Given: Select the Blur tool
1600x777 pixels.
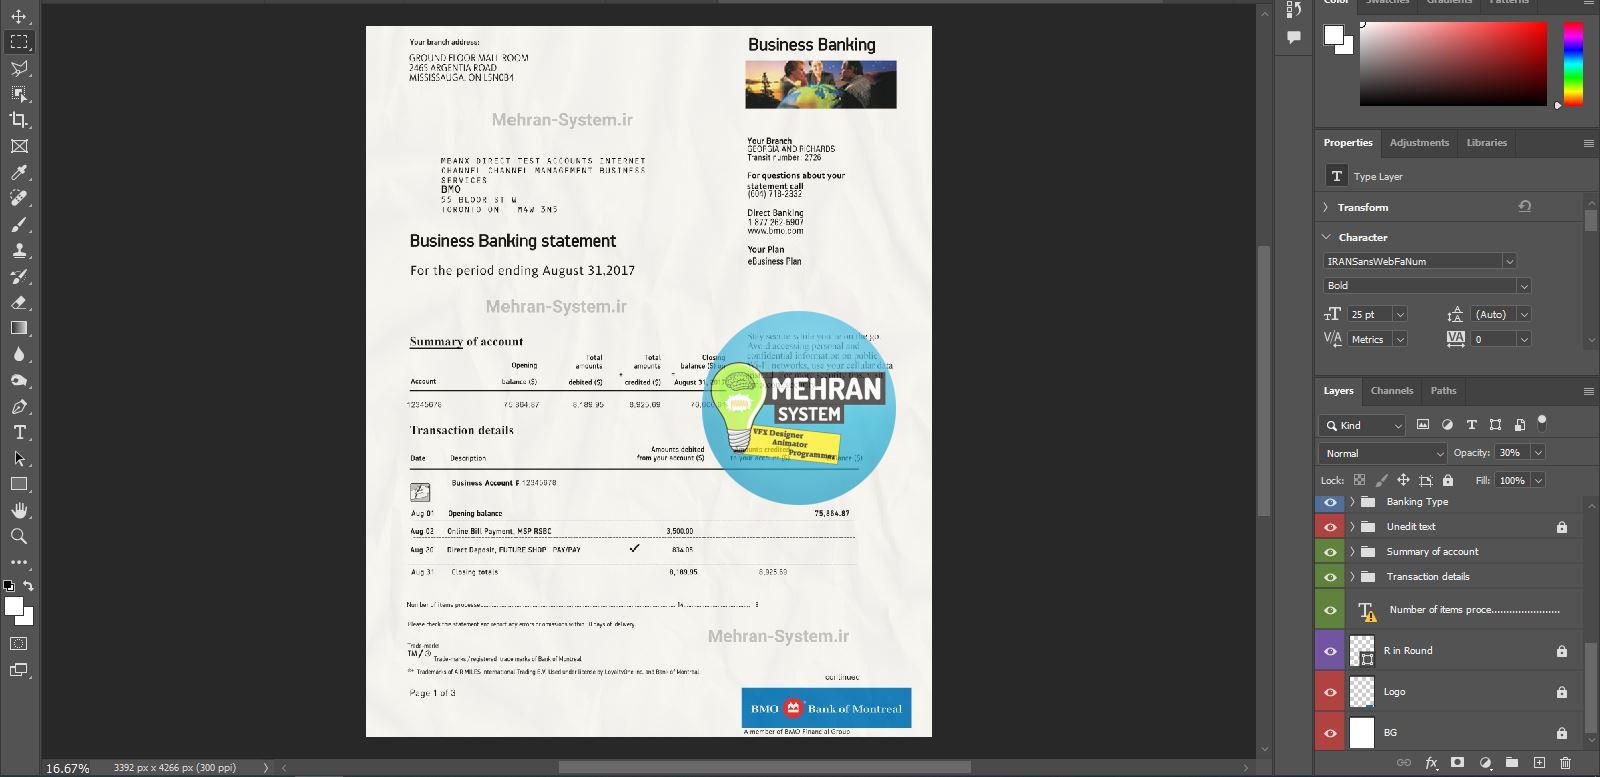Looking at the screenshot, I should pos(19,354).
